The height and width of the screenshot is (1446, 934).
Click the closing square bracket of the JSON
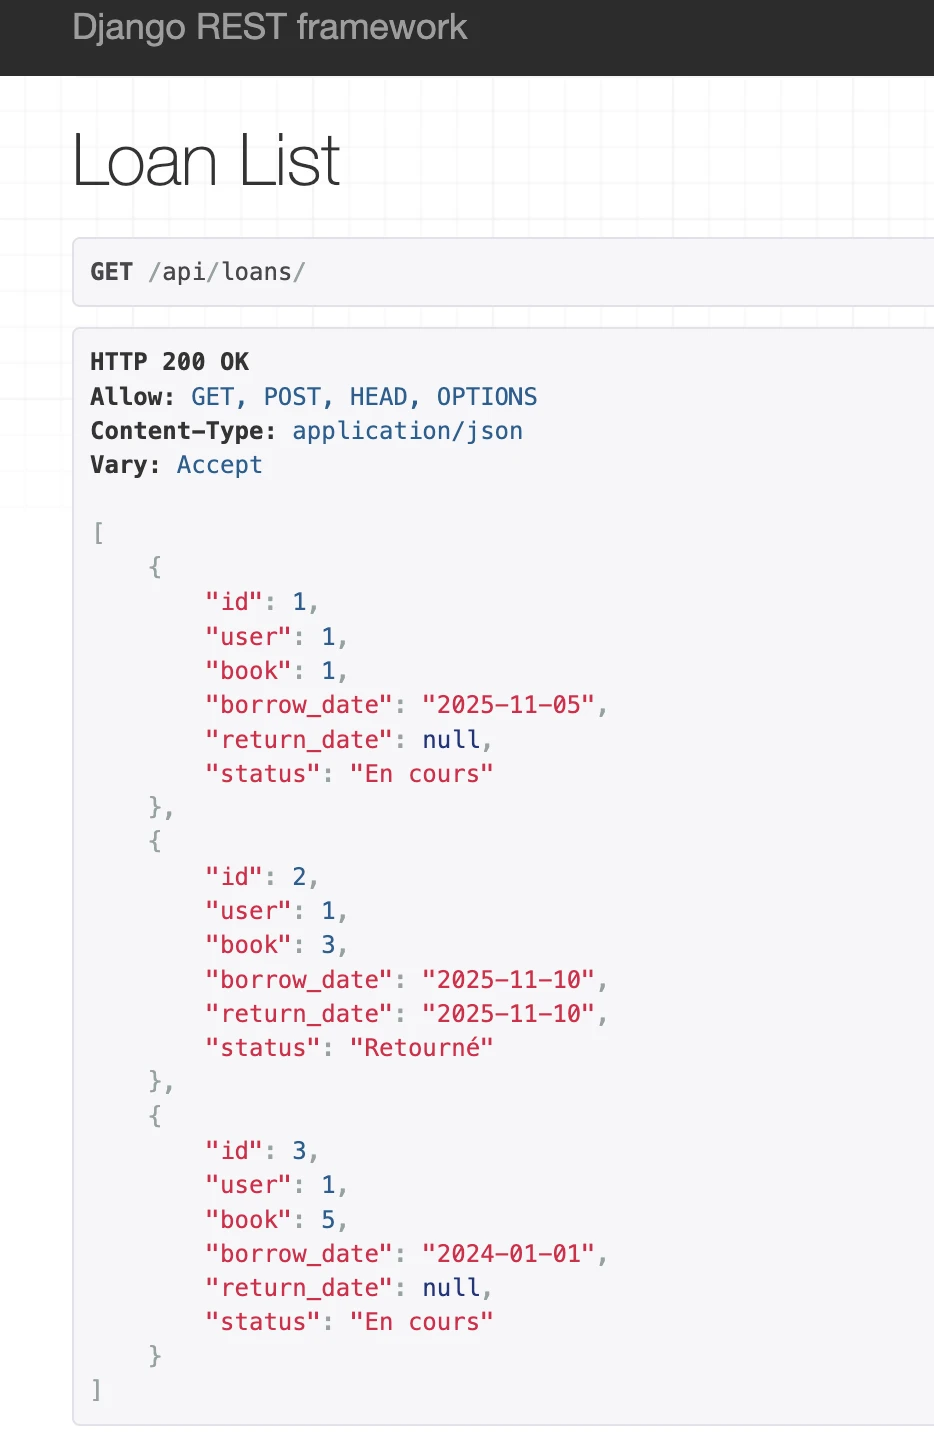pos(96,1390)
